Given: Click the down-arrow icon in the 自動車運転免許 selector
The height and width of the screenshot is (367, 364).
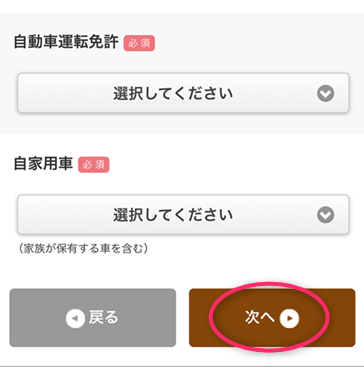Looking at the screenshot, I should pos(325,94).
